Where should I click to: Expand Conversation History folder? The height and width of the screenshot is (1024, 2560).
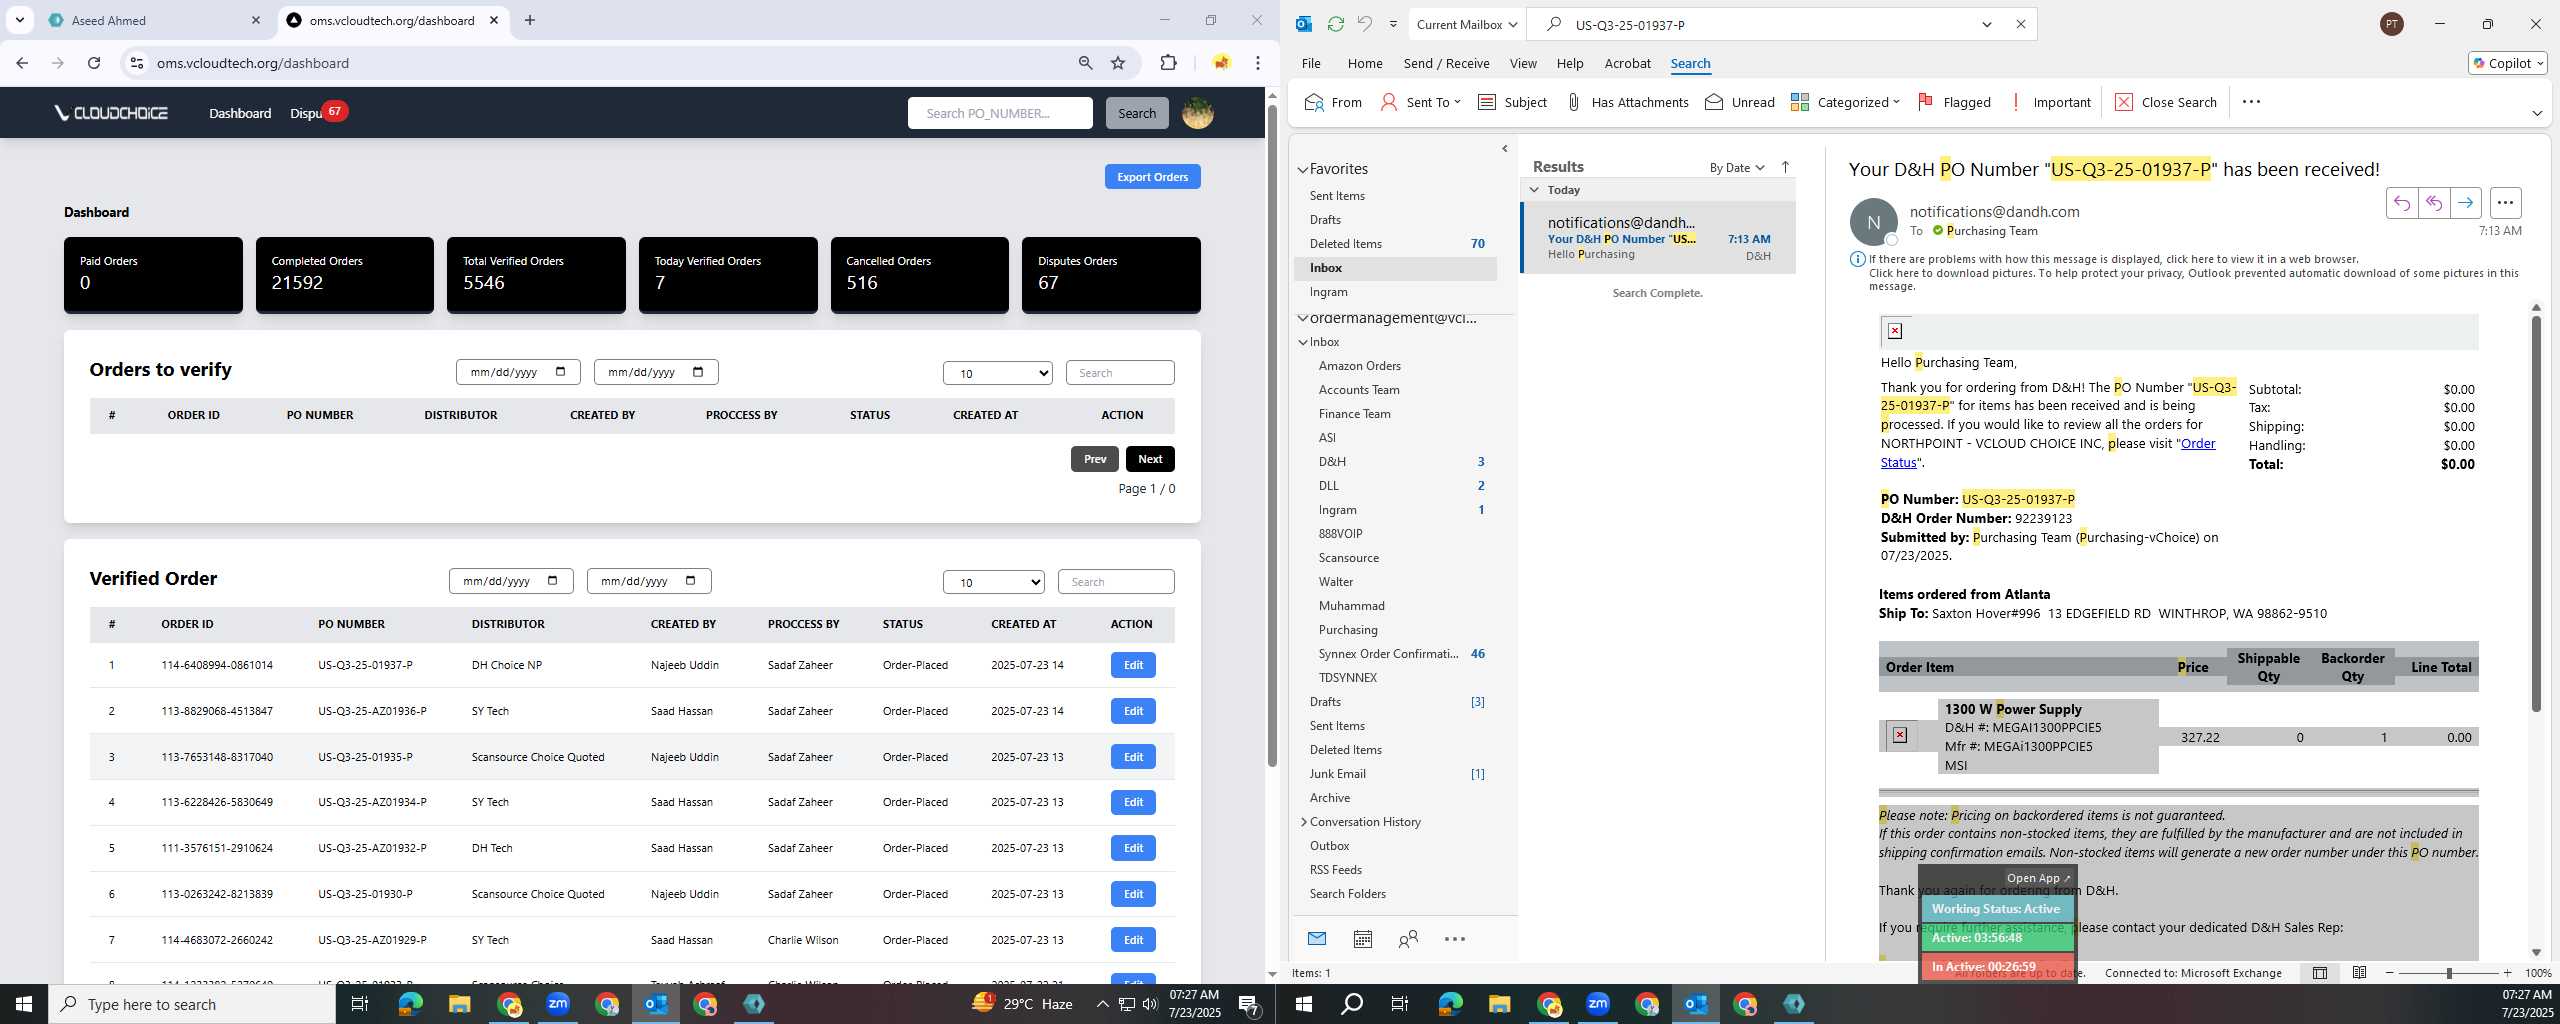click(x=1304, y=822)
